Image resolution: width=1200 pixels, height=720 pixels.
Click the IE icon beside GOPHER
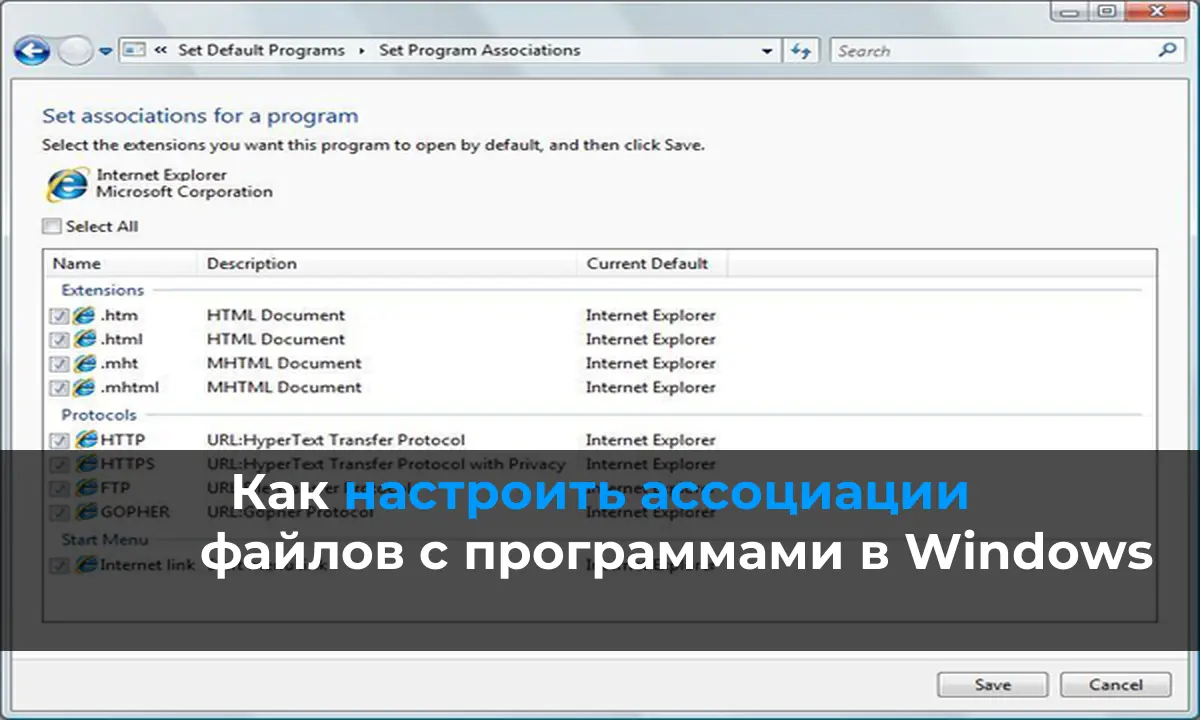87,511
